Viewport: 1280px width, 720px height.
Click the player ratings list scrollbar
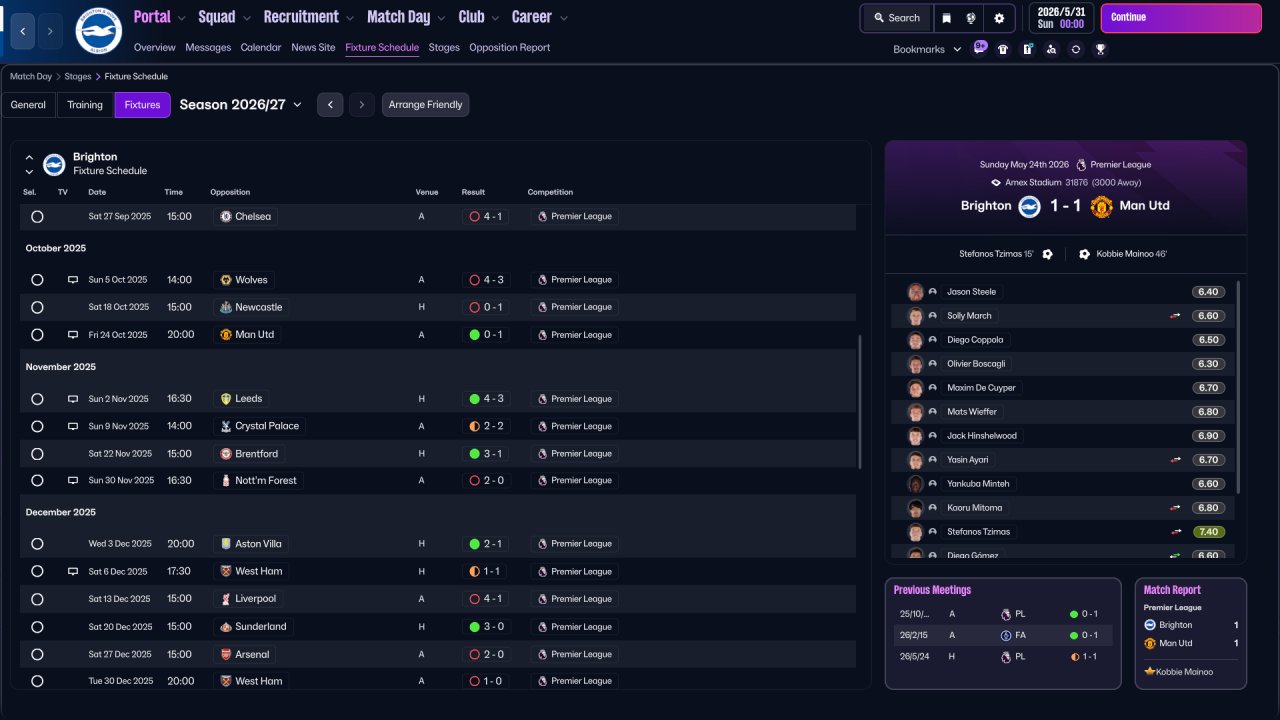(x=1238, y=387)
